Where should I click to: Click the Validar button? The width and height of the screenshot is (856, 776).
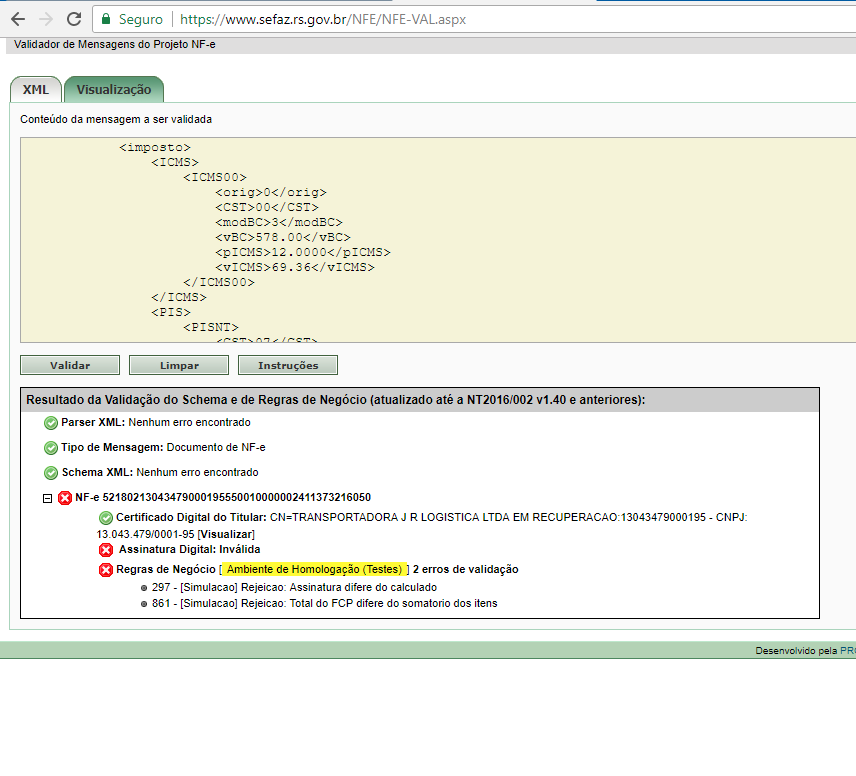[70, 365]
